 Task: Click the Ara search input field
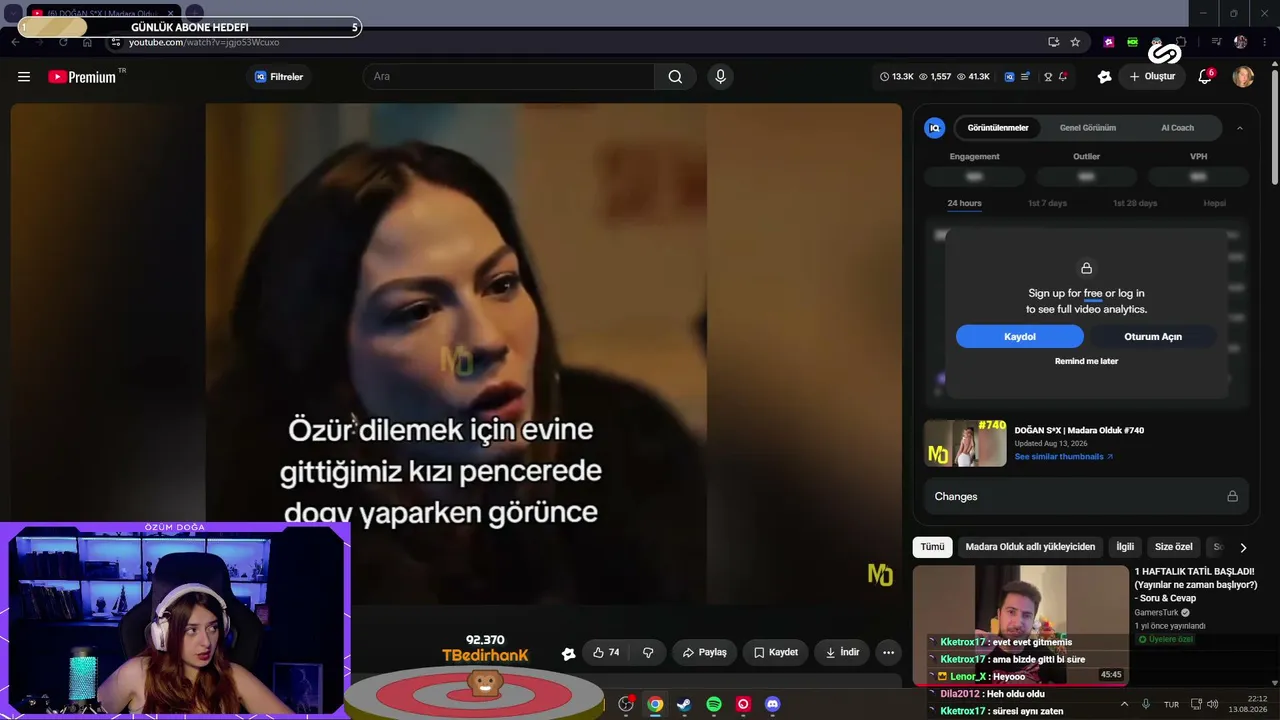(x=508, y=77)
